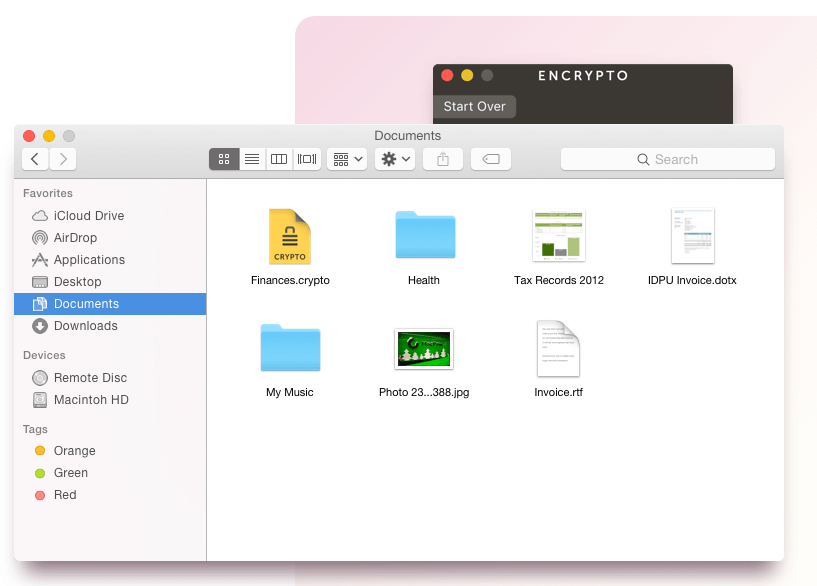Image resolution: width=817 pixels, height=586 pixels.
Task: Click the Tax Records 2012 name label
Action: 559,280
